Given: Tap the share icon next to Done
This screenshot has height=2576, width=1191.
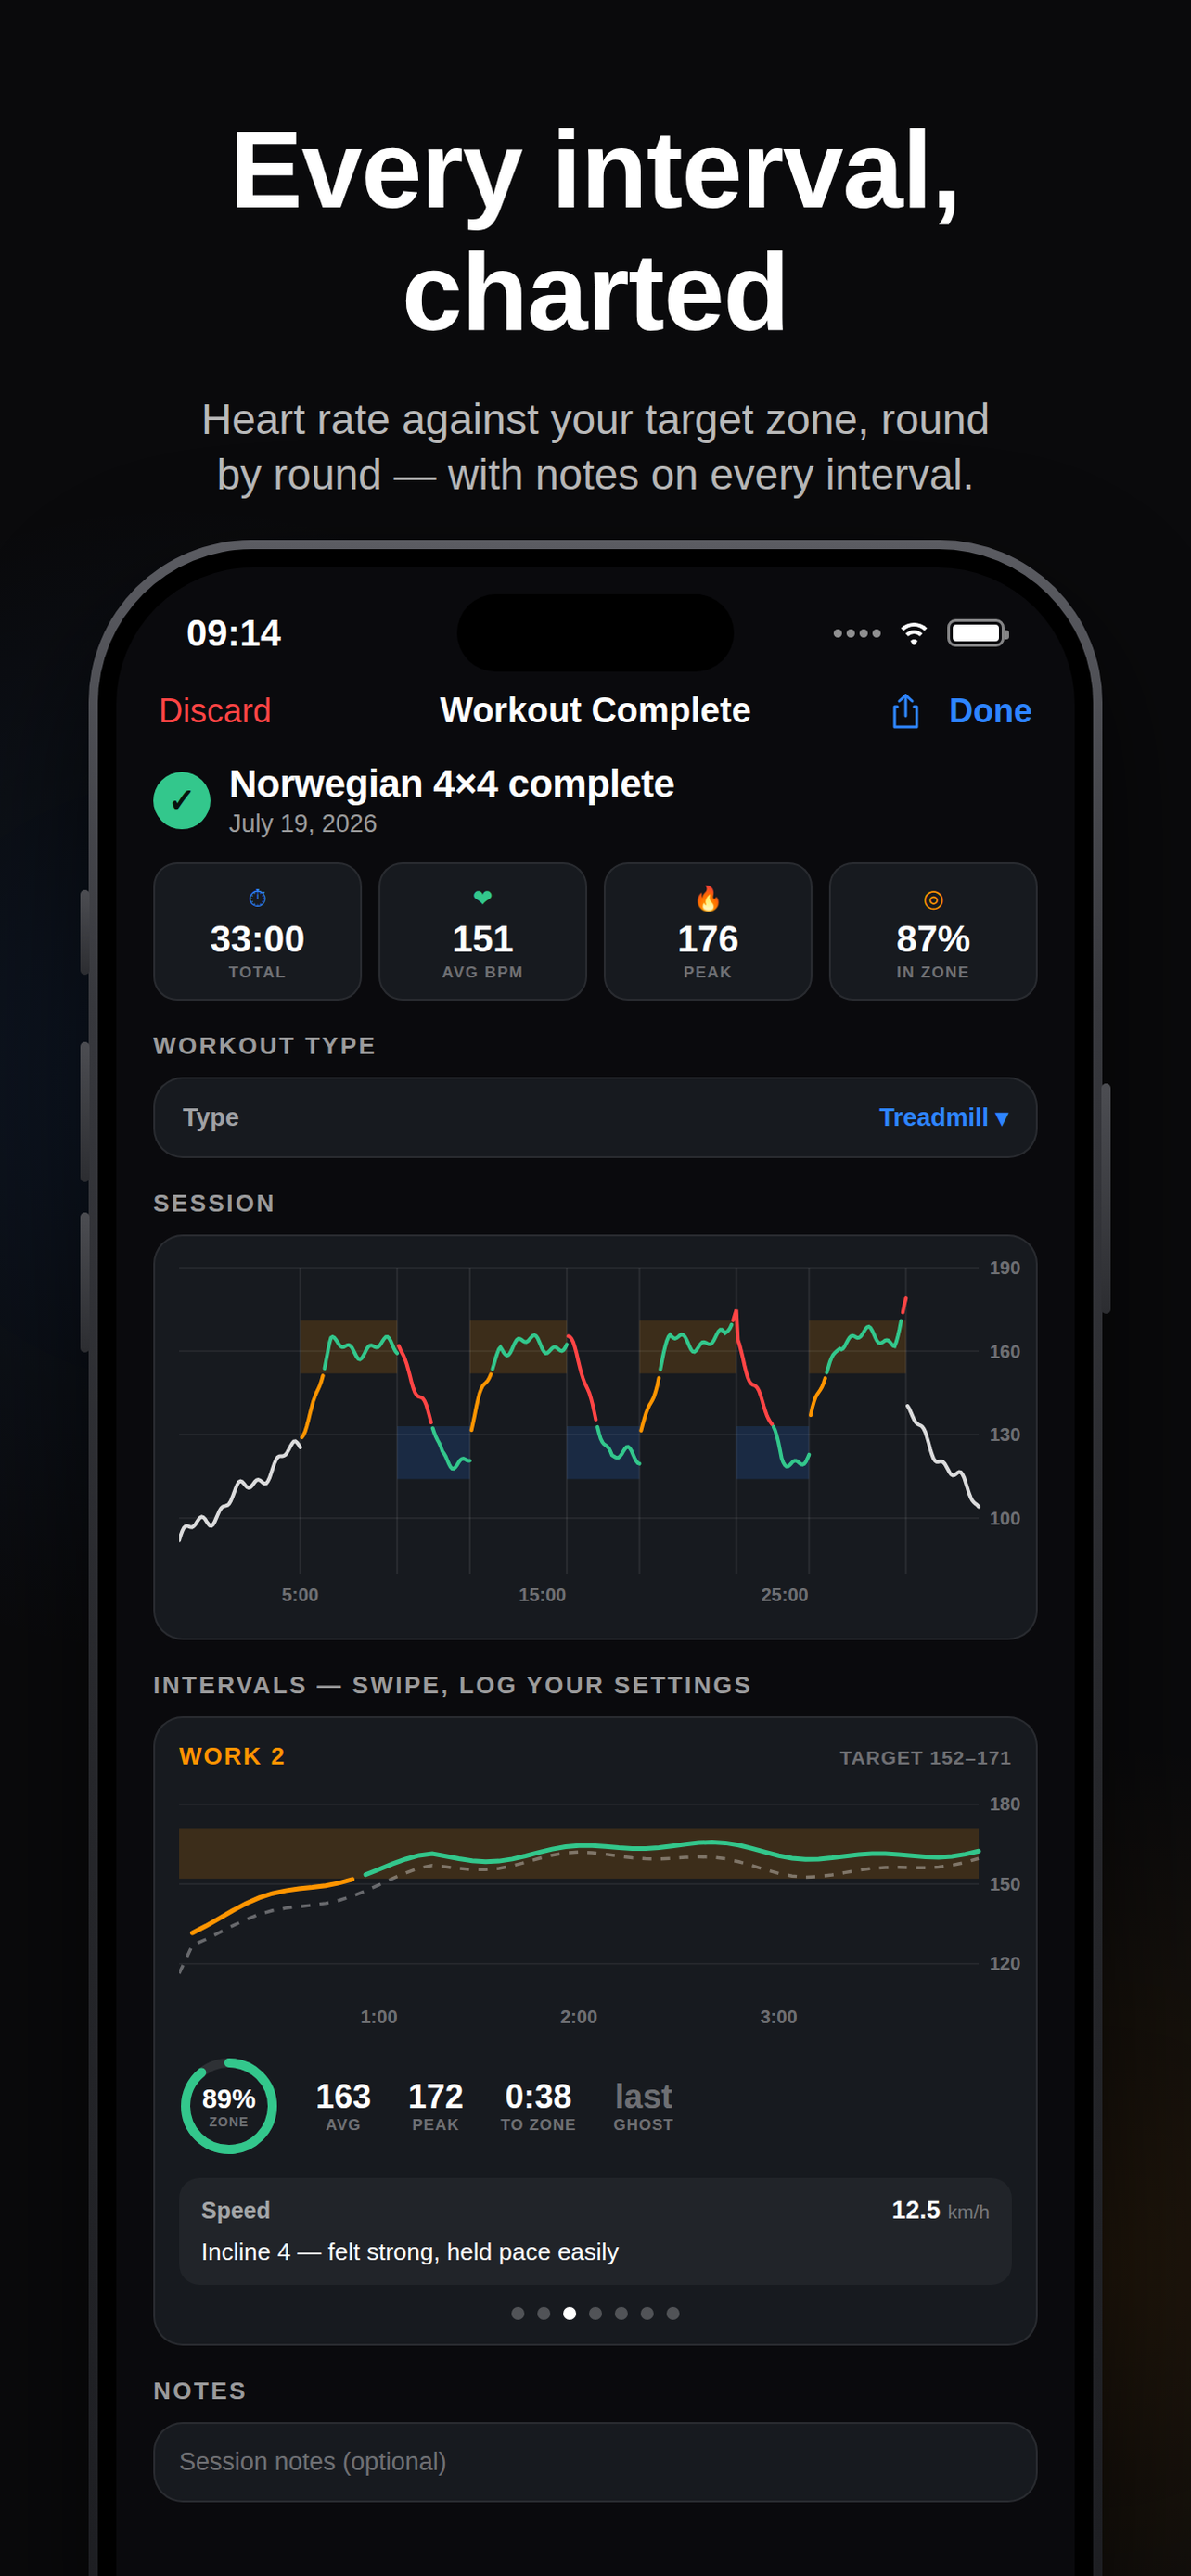Looking at the screenshot, I should 905,711.
